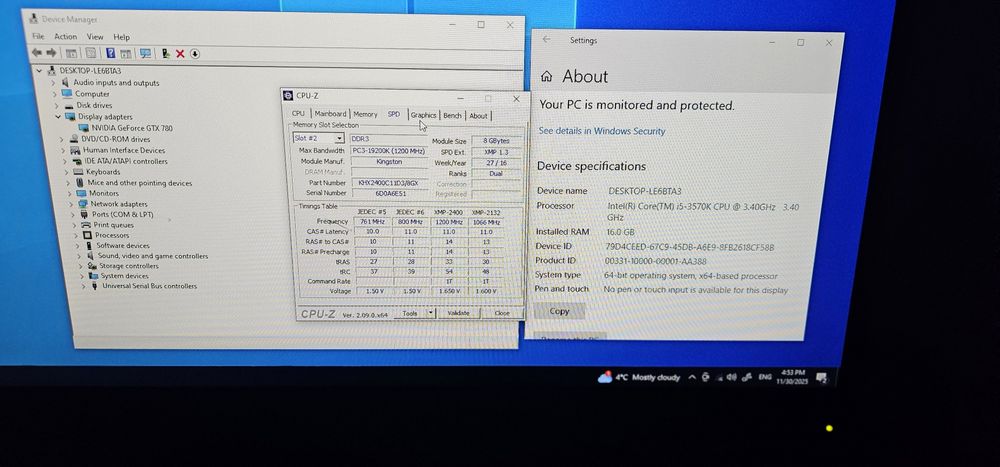
Task: Switch to the Mainboard tab in CPU-Z
Action: point(330,114)
